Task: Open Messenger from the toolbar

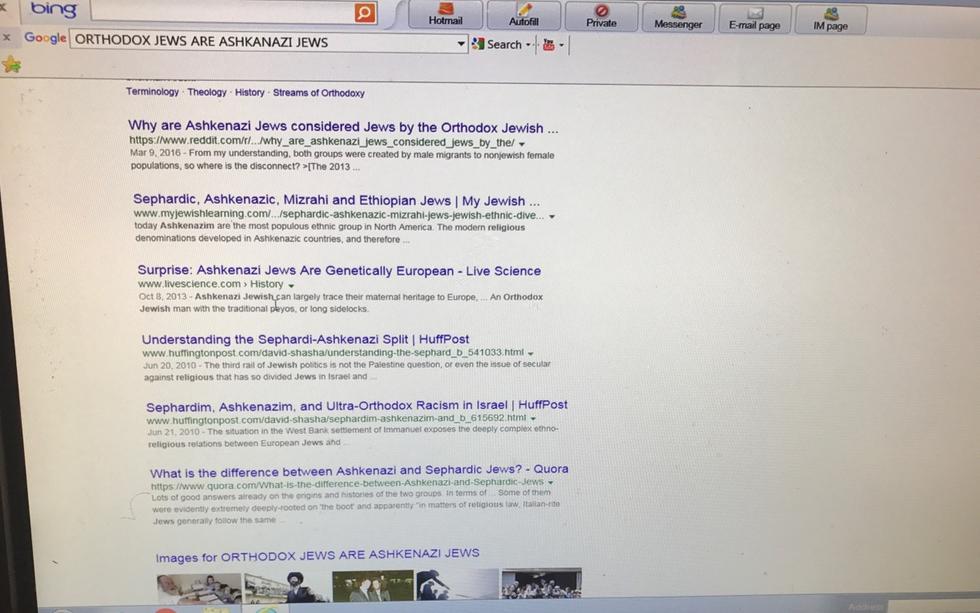Action: (678, 17)
